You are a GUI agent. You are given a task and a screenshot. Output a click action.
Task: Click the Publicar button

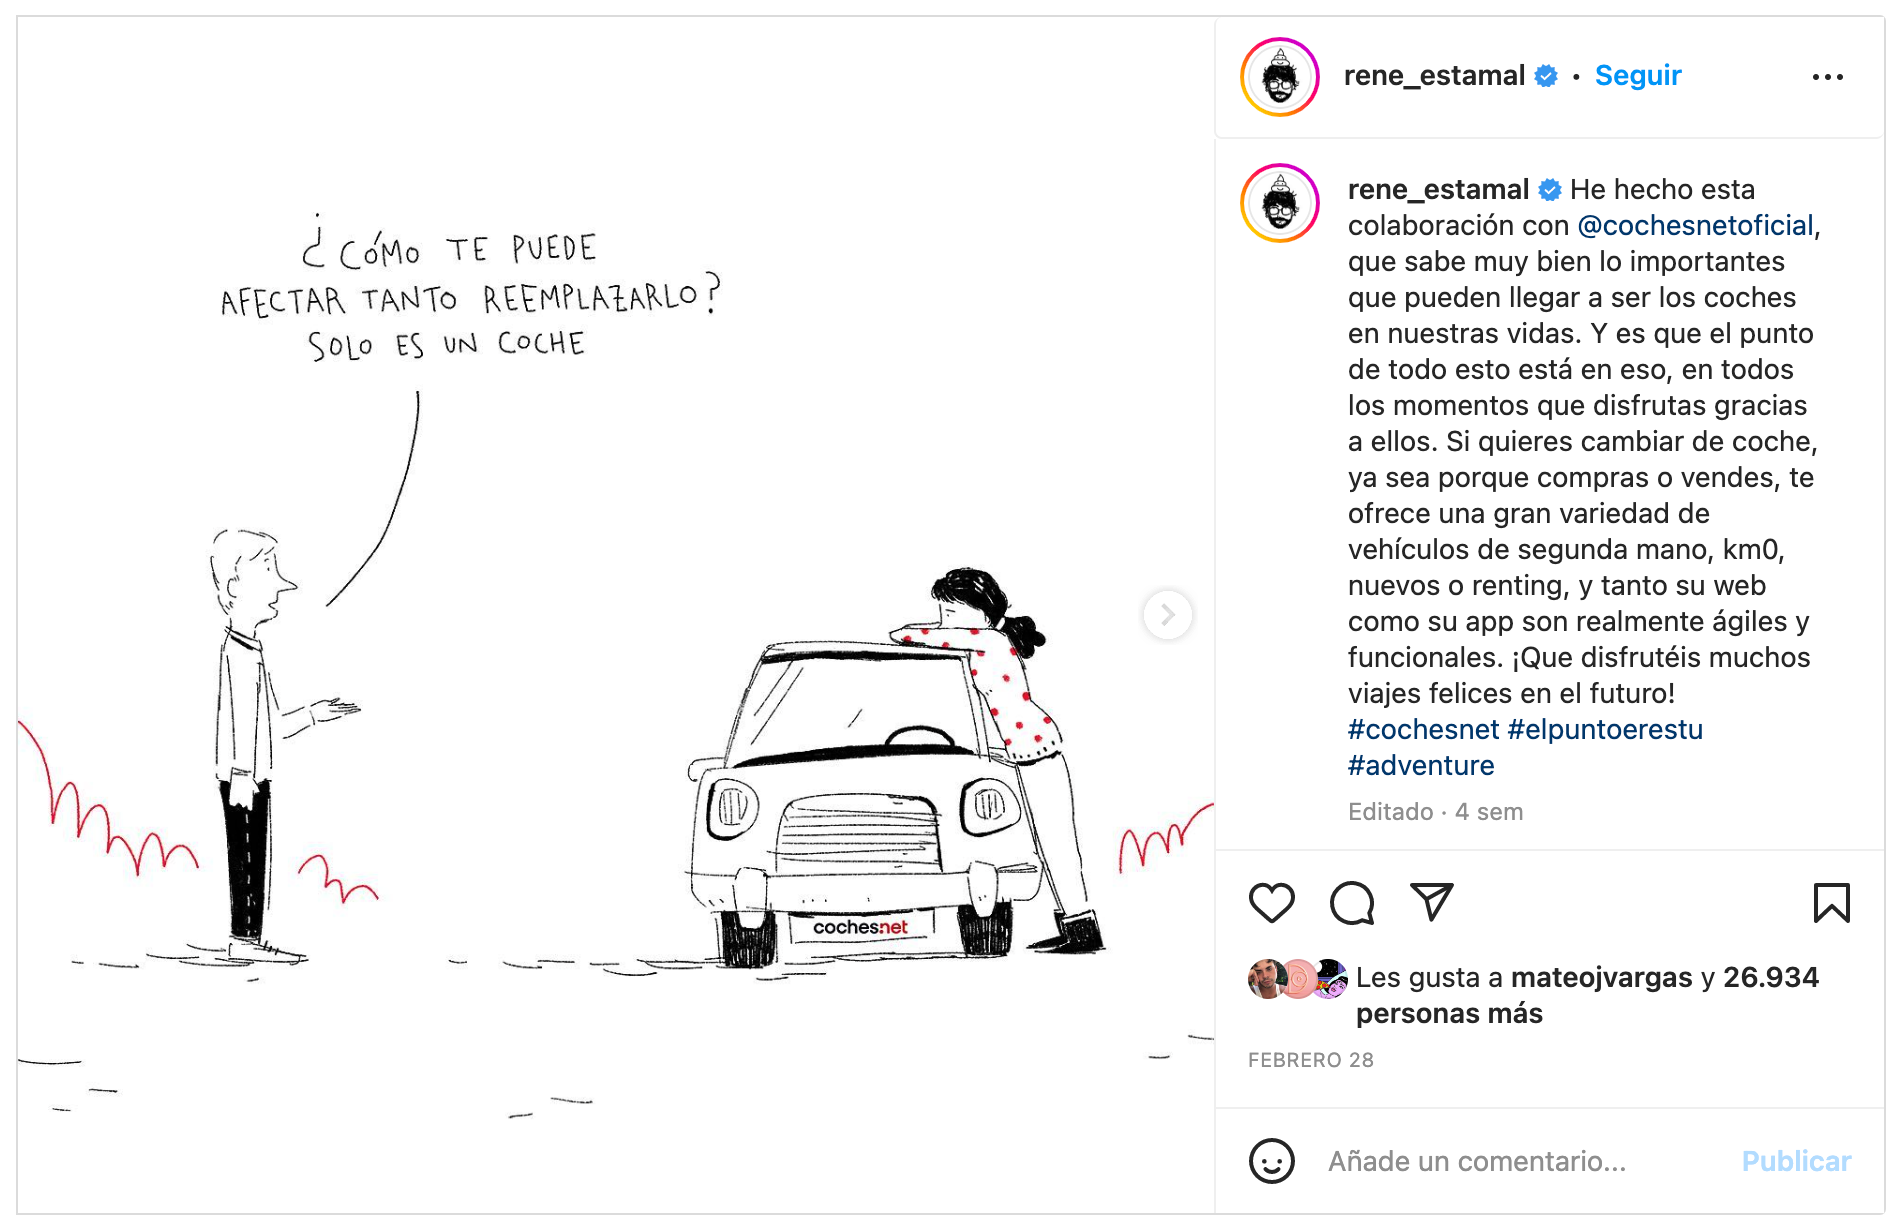click(x=1796, y=1161)
